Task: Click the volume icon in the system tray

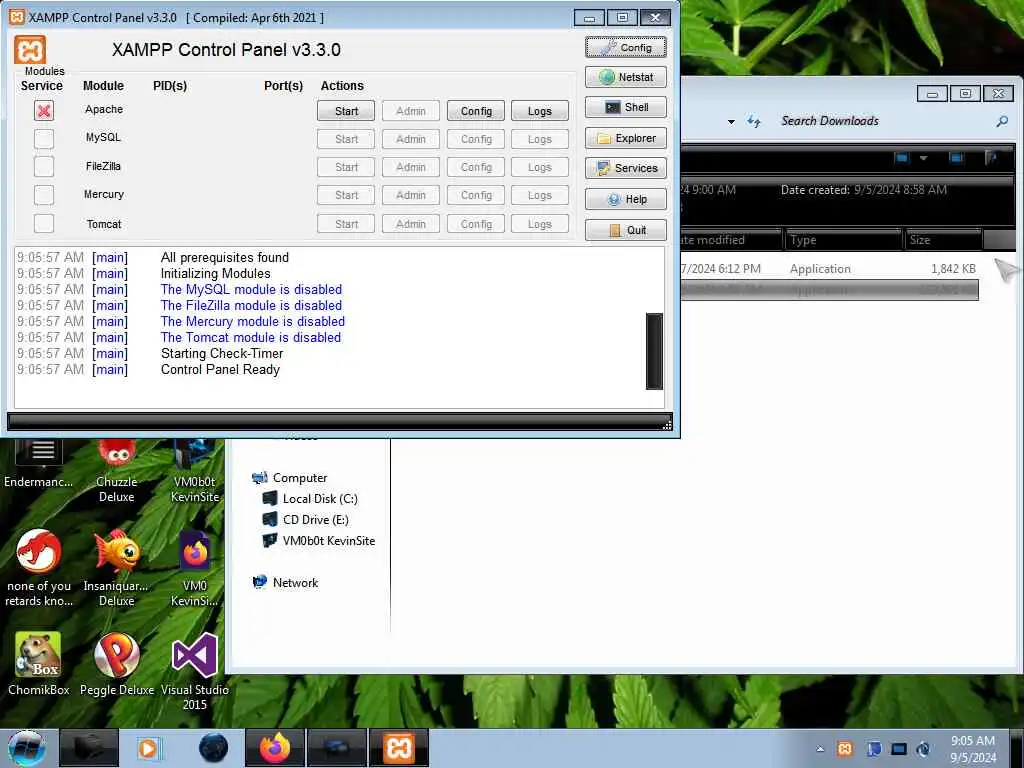Action: click(923, 748)
